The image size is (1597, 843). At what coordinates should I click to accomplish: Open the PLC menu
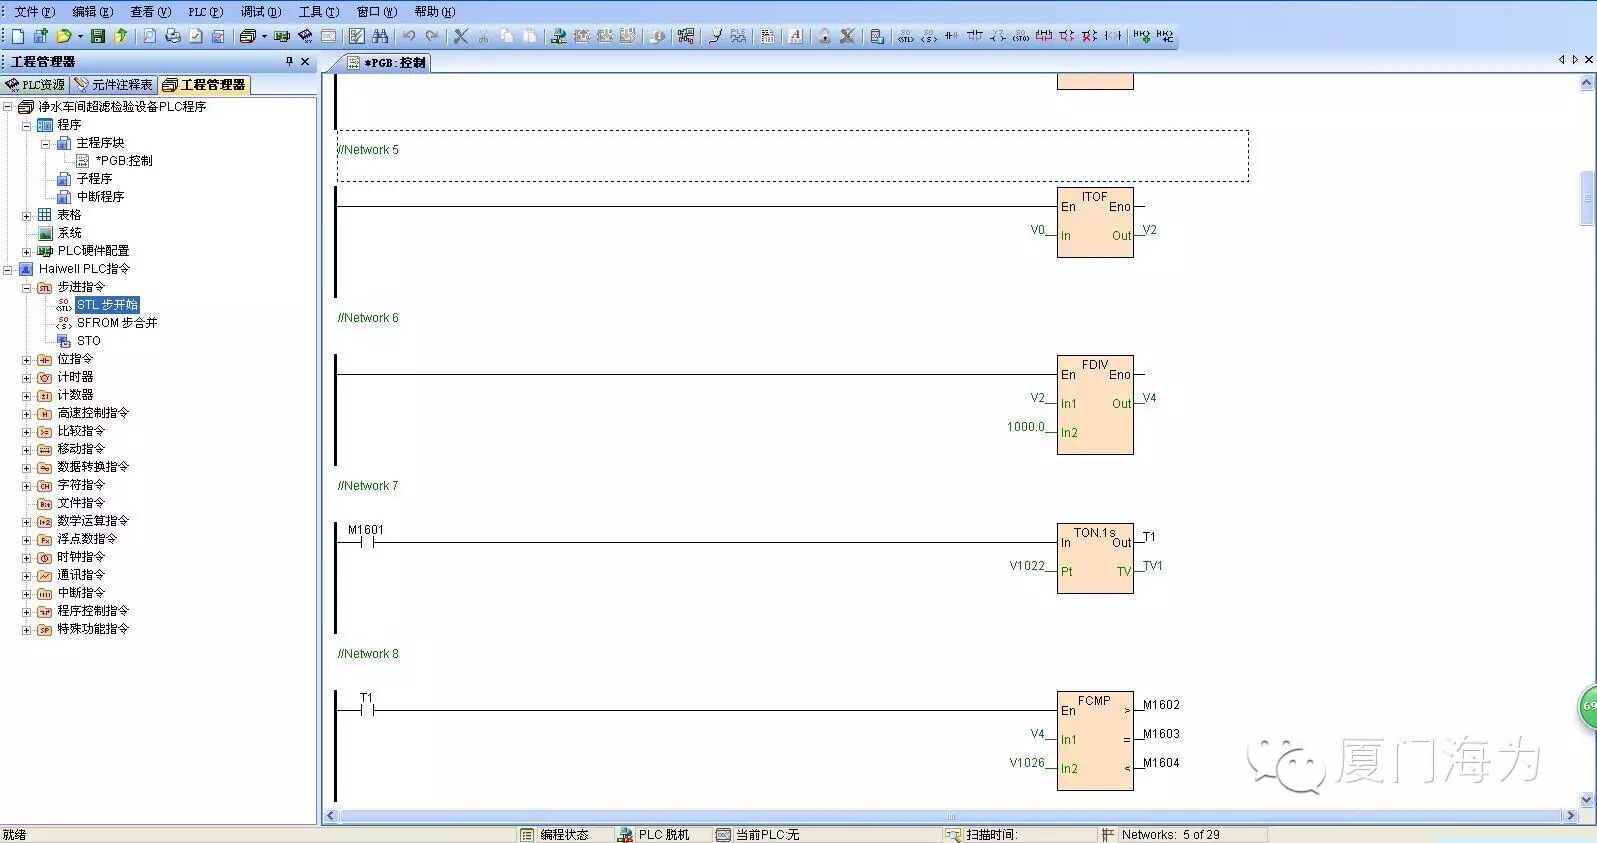(x=205, y=12)
